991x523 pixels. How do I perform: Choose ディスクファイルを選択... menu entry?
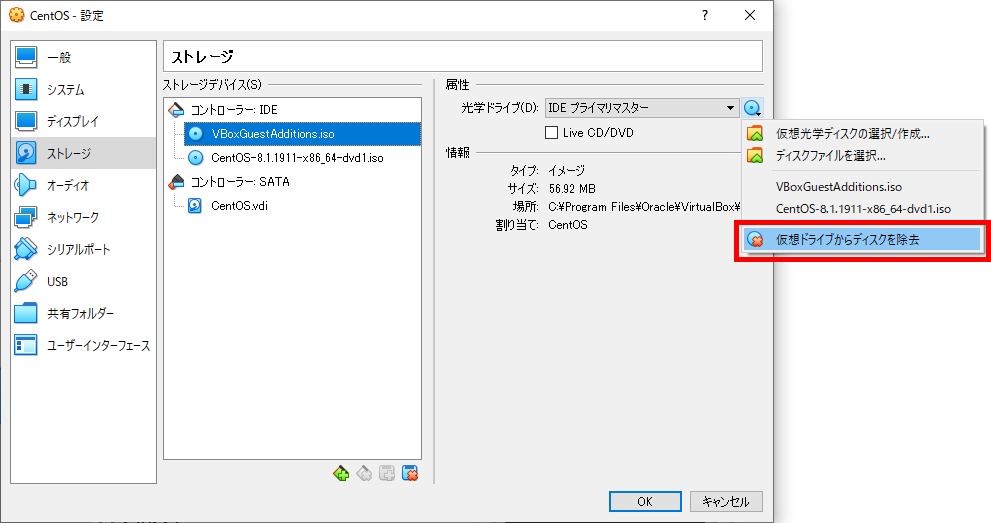pyautogui.click(x=862, y=155)
